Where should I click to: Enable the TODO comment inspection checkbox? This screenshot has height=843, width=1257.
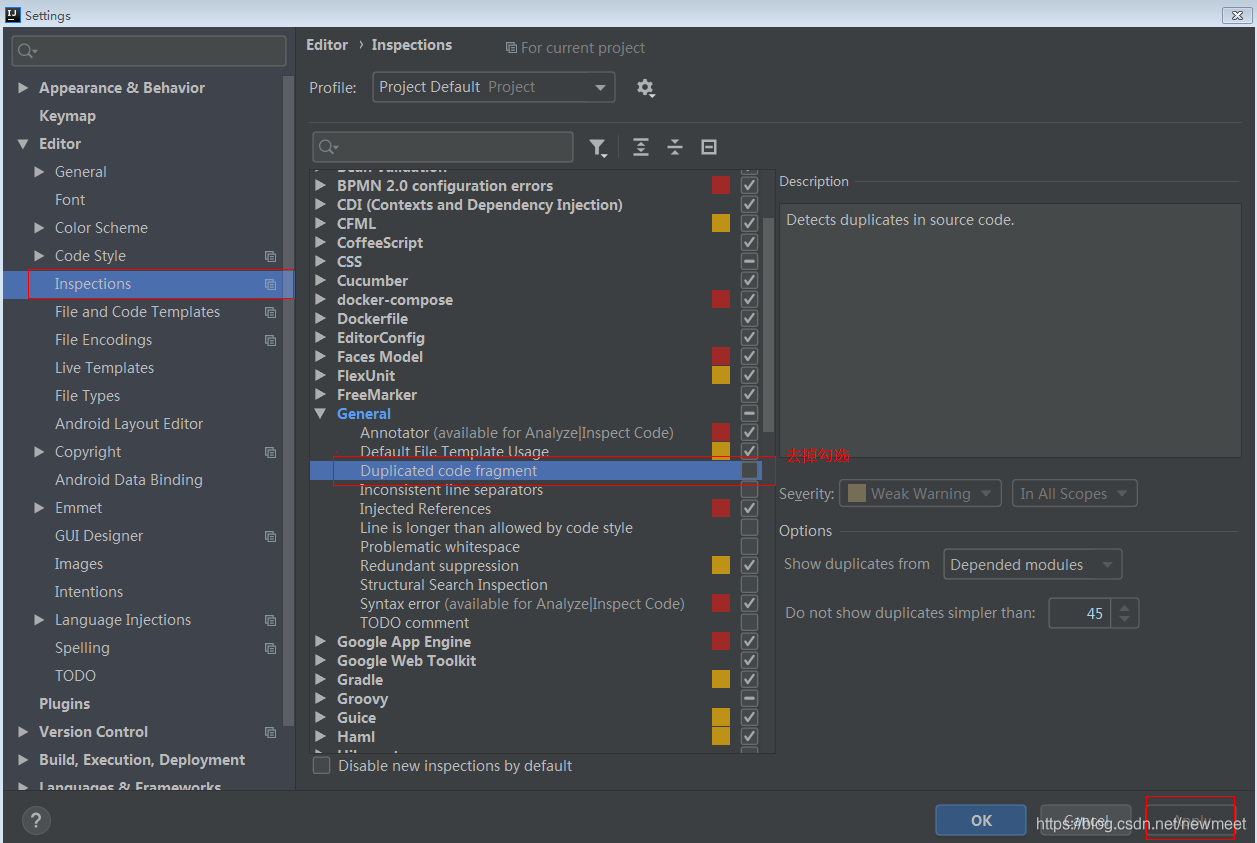(x=749, y=623)
